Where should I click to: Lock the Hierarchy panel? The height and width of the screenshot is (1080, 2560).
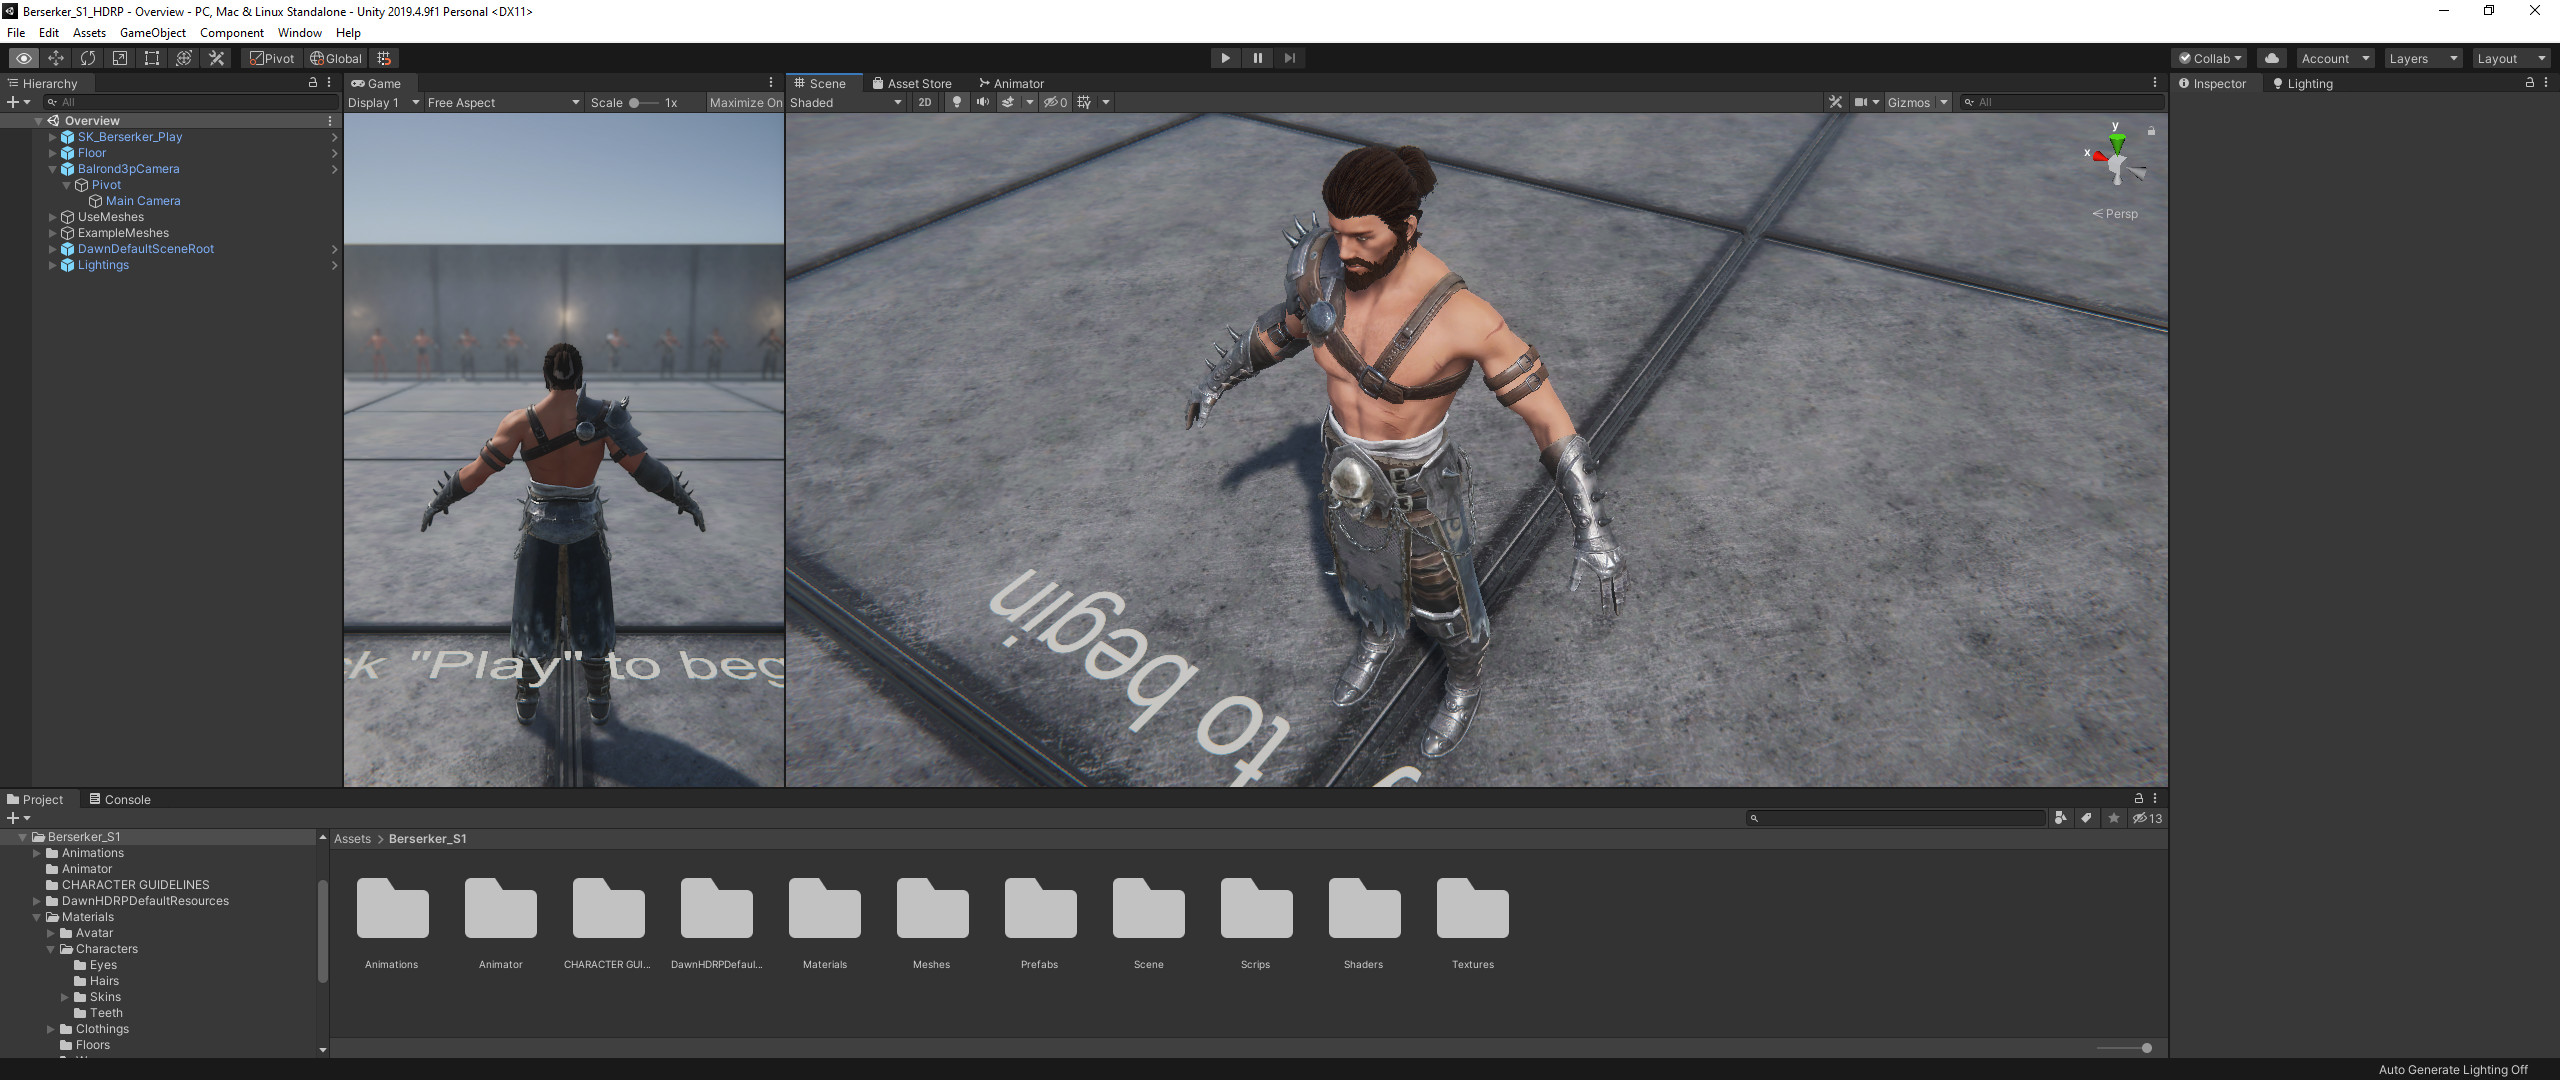313,83
